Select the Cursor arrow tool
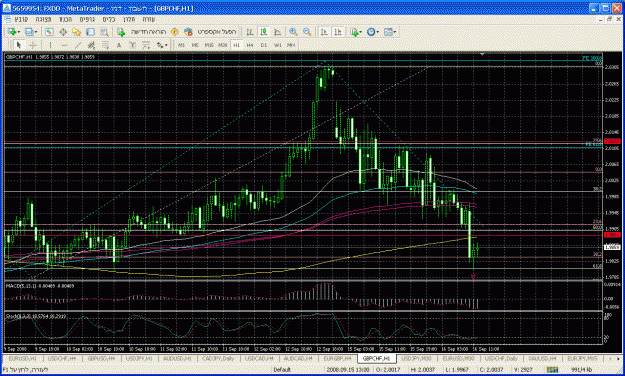This screenshot has height=376, width=625. click(x=19, y=45)
